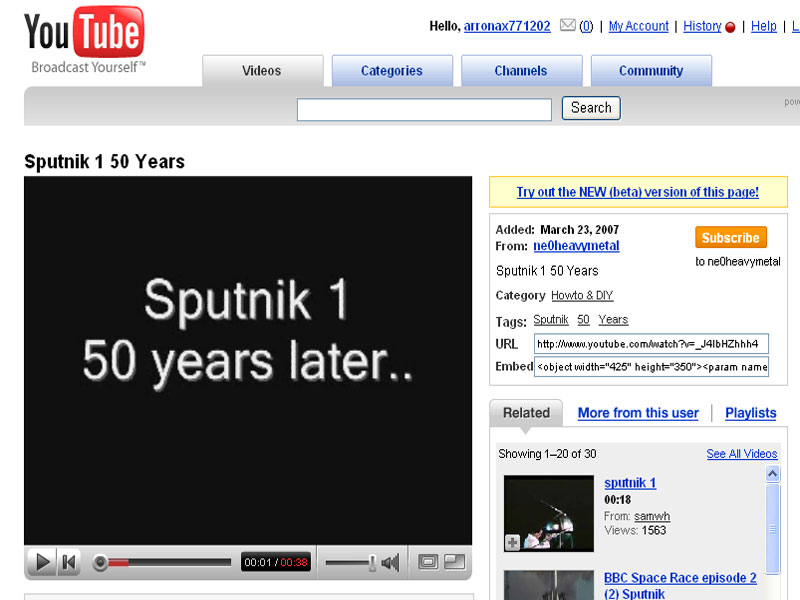800x600 pixels.
Task: Open the inbox (0) message count
Action: click(x=586, y=26)
